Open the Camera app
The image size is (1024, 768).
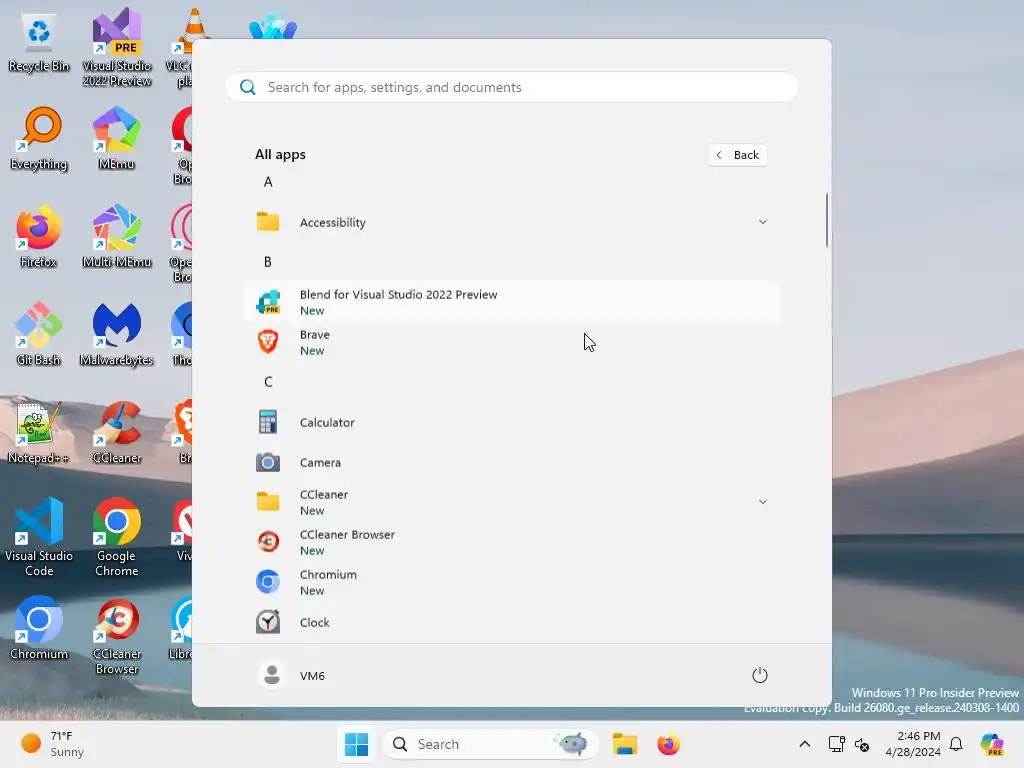(x=512, y=462)
